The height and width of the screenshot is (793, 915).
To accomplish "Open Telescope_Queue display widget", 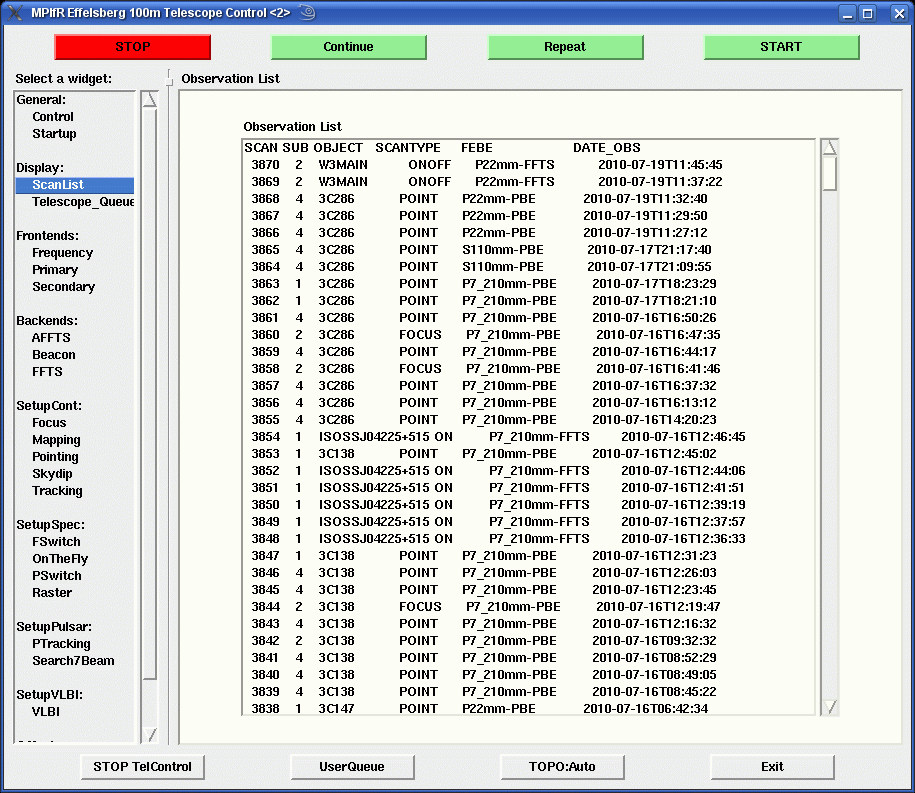I will (x=83, y=202).
